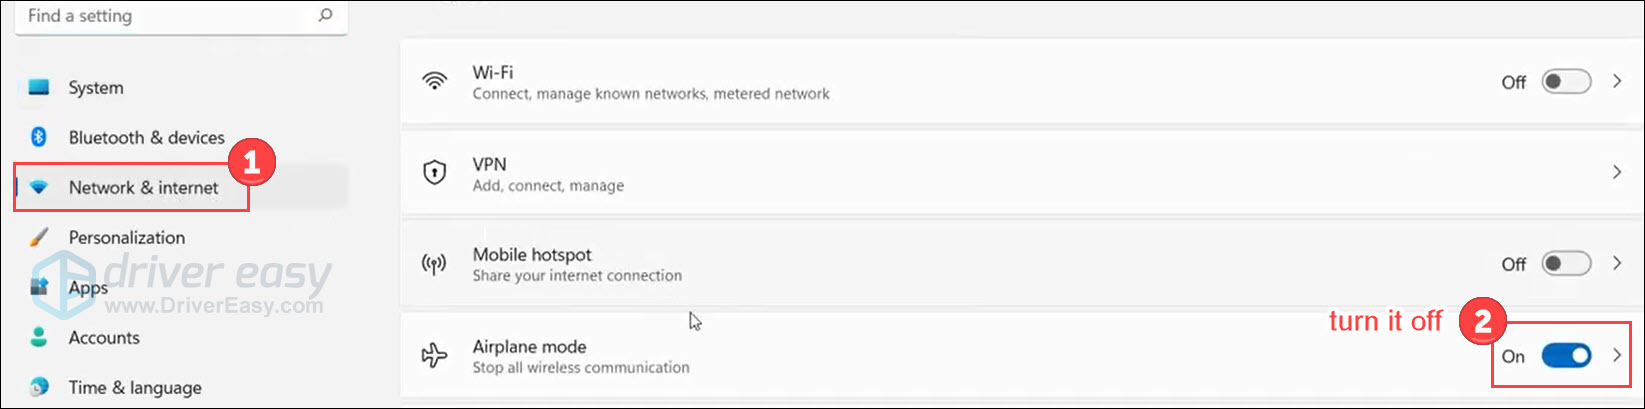Switch on the Mobile hotspot toggle
The width and height of the screenshot is (1645, 409).
1566,264
